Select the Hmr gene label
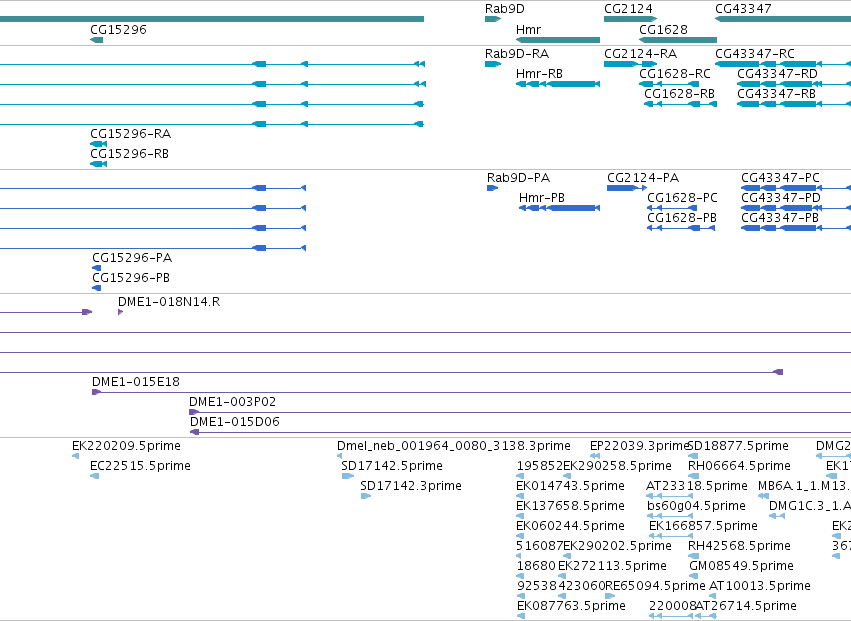Screen dimensions: 851x621 528,29
